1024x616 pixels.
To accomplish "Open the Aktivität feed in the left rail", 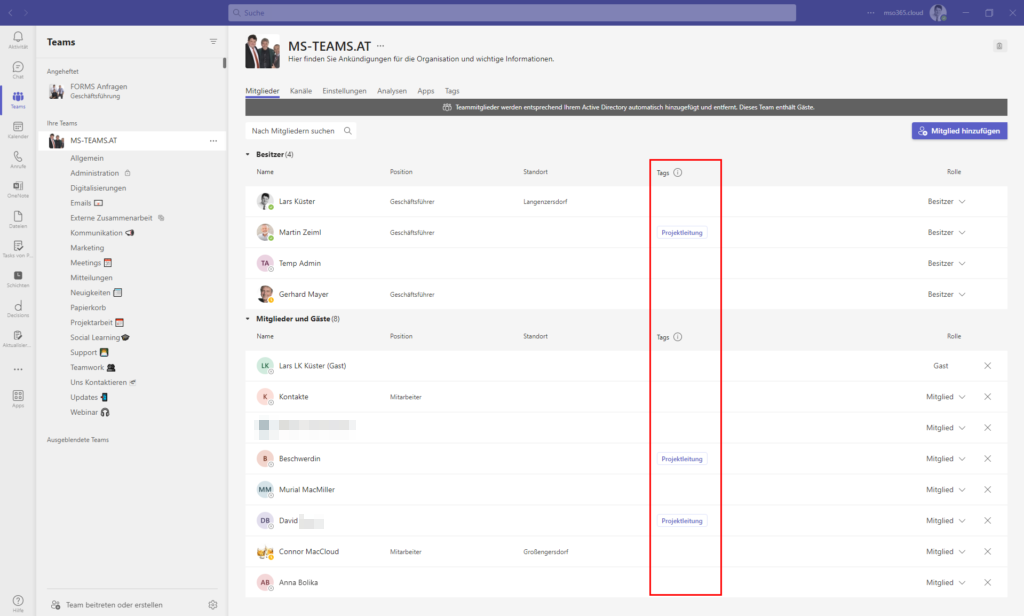I will coord(18,40).
